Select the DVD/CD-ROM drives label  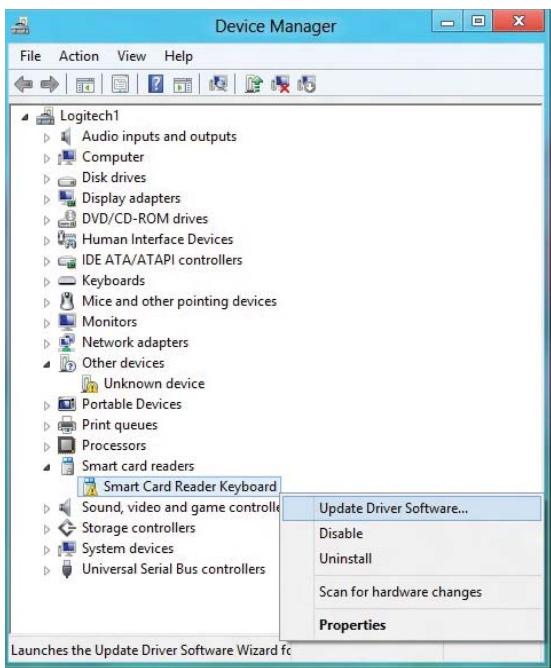click(x=145, y=219)
